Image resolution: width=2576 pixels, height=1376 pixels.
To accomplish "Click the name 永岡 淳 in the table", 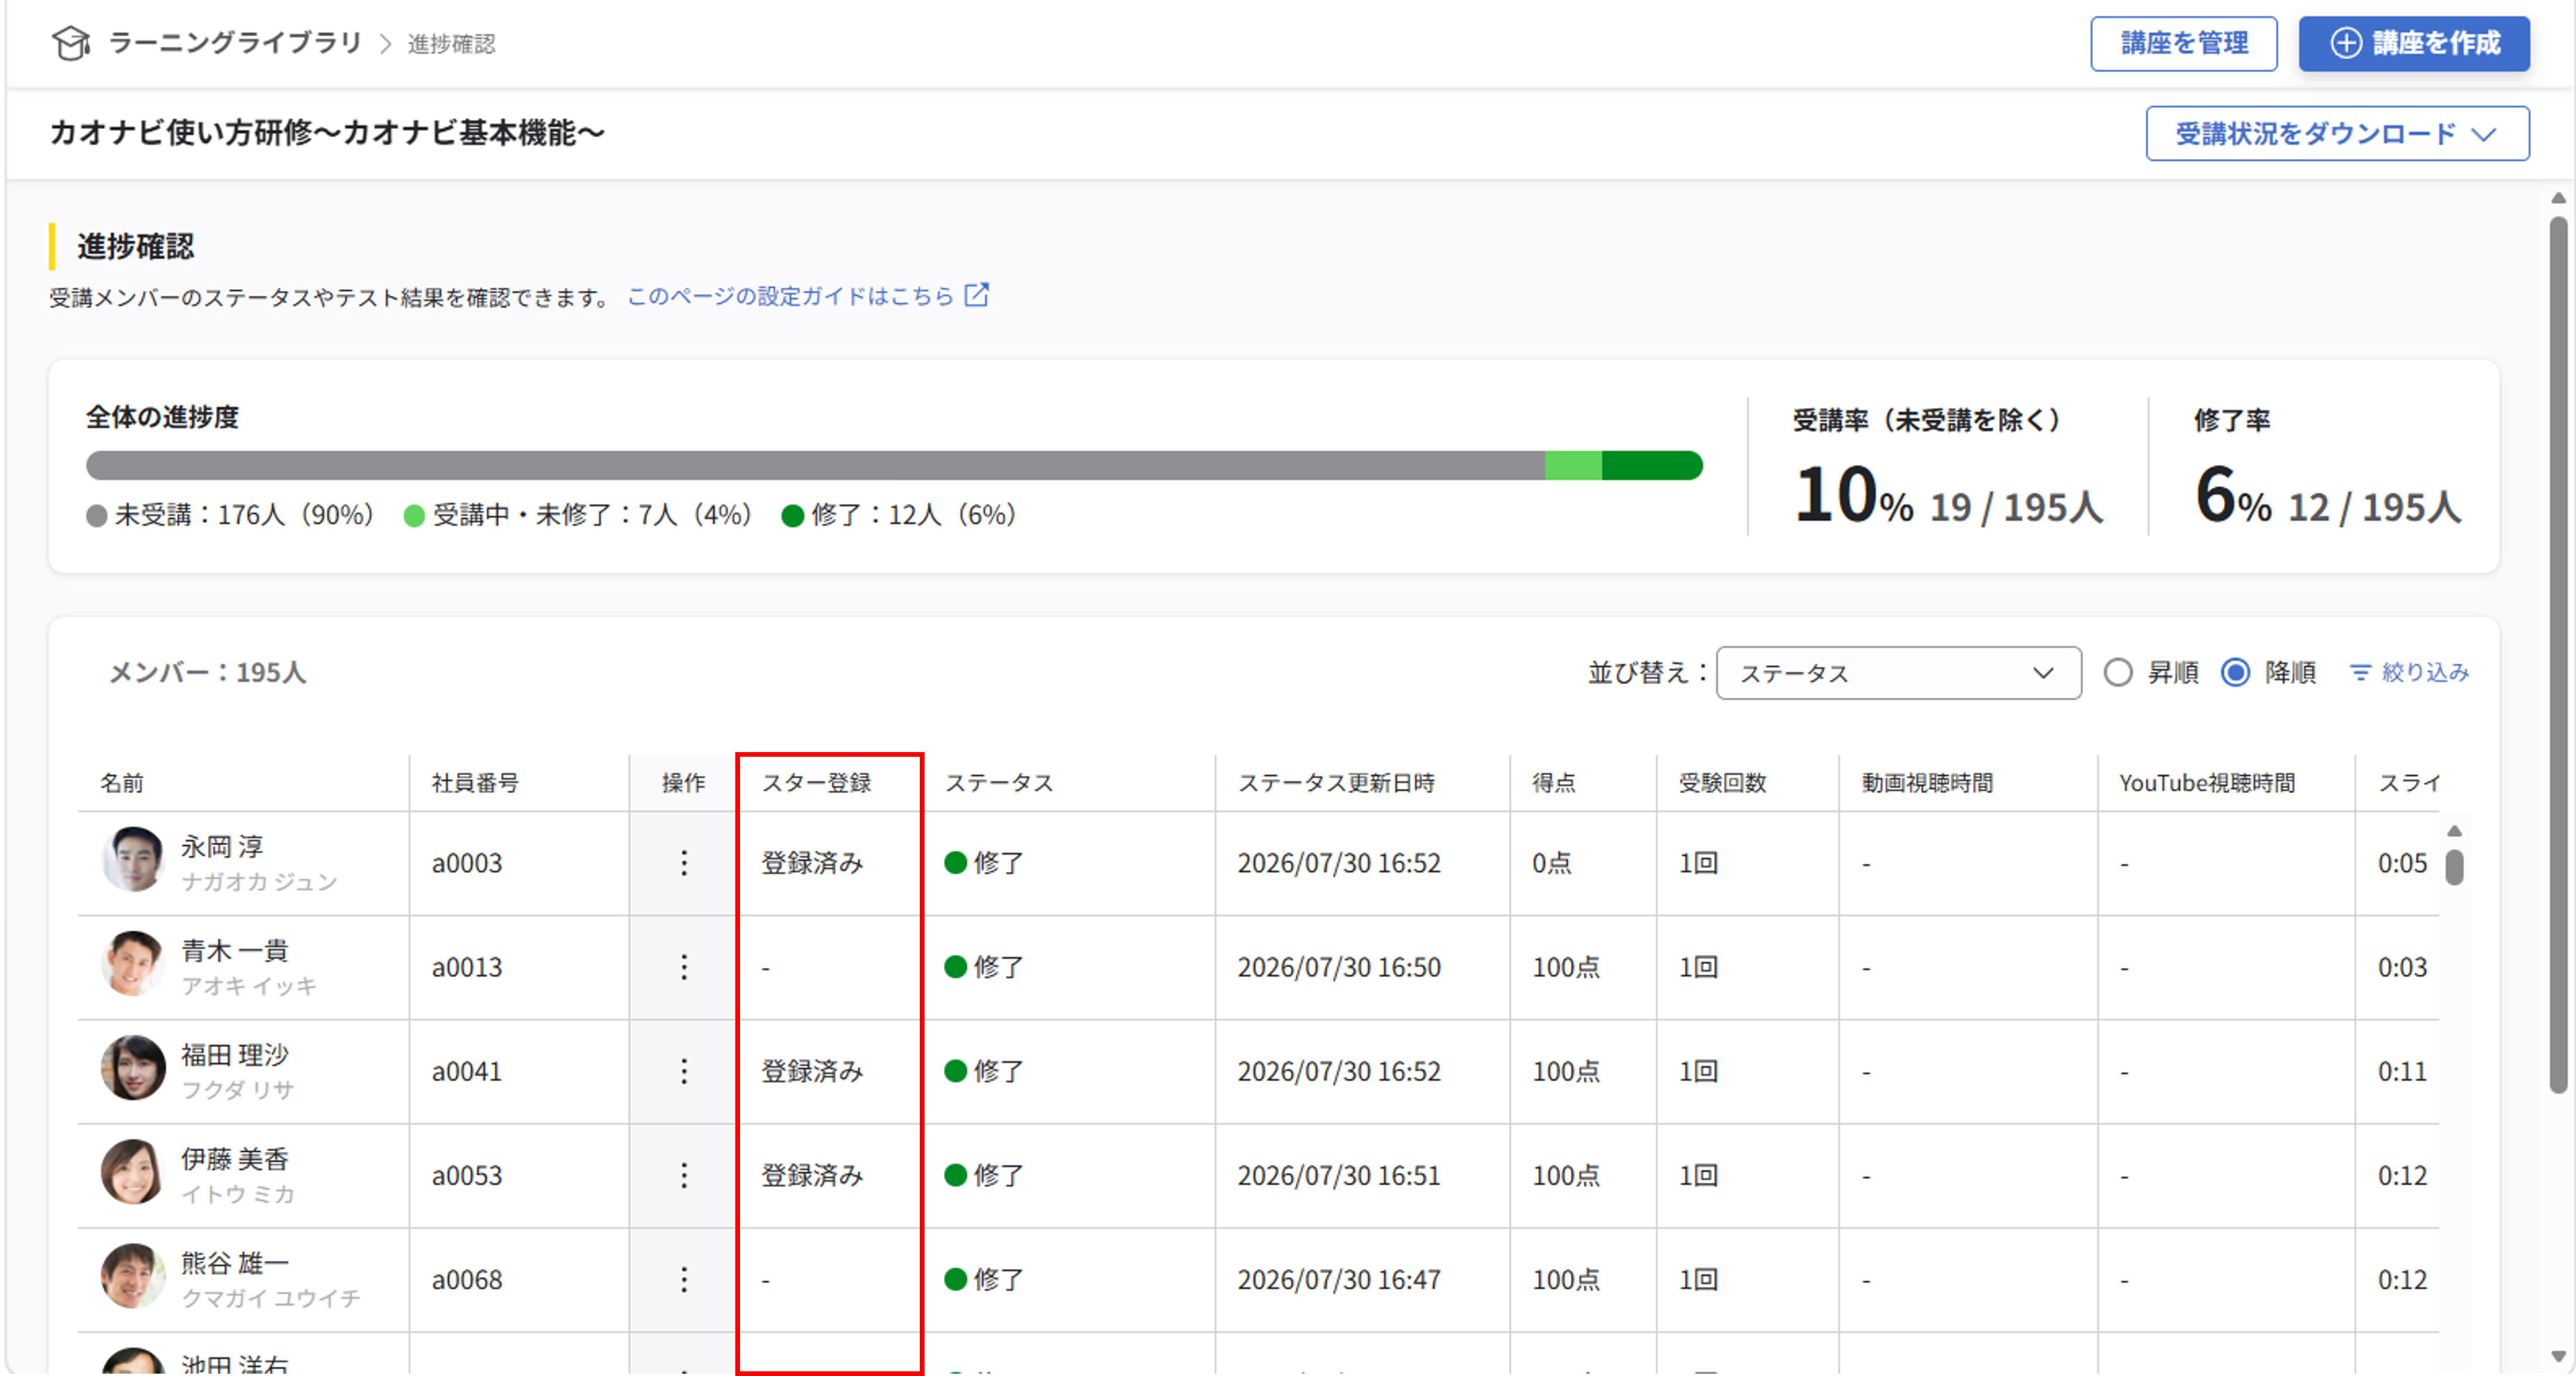I will coord(222,847).
